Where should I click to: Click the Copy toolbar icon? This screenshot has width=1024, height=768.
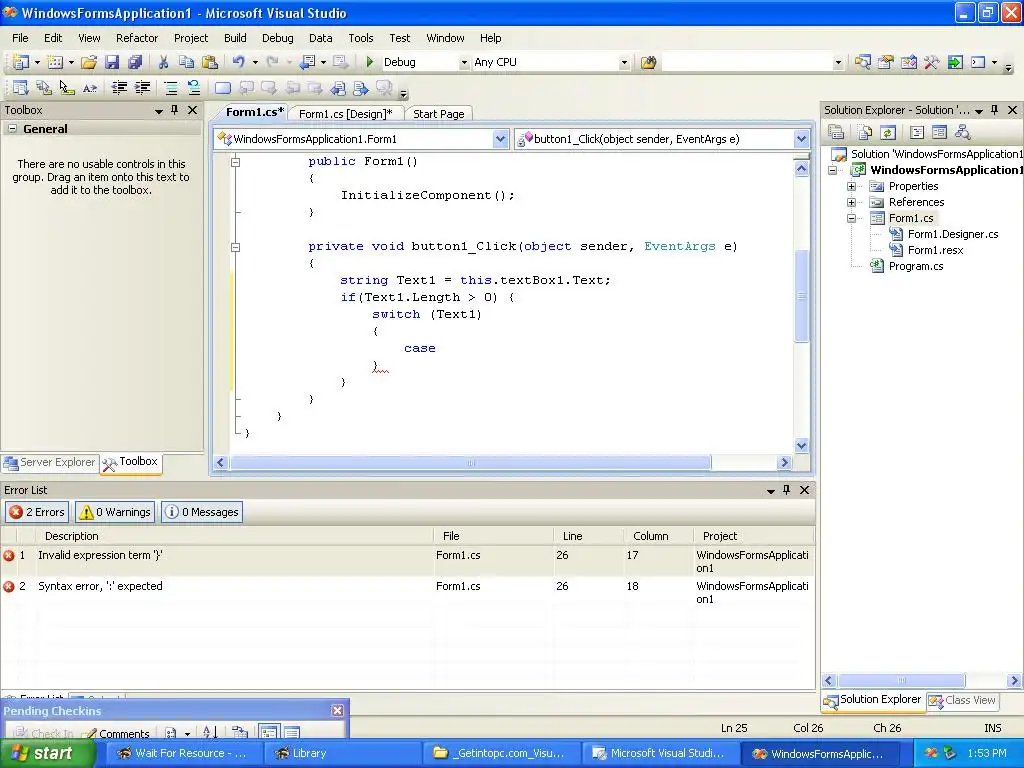(186, 62)
